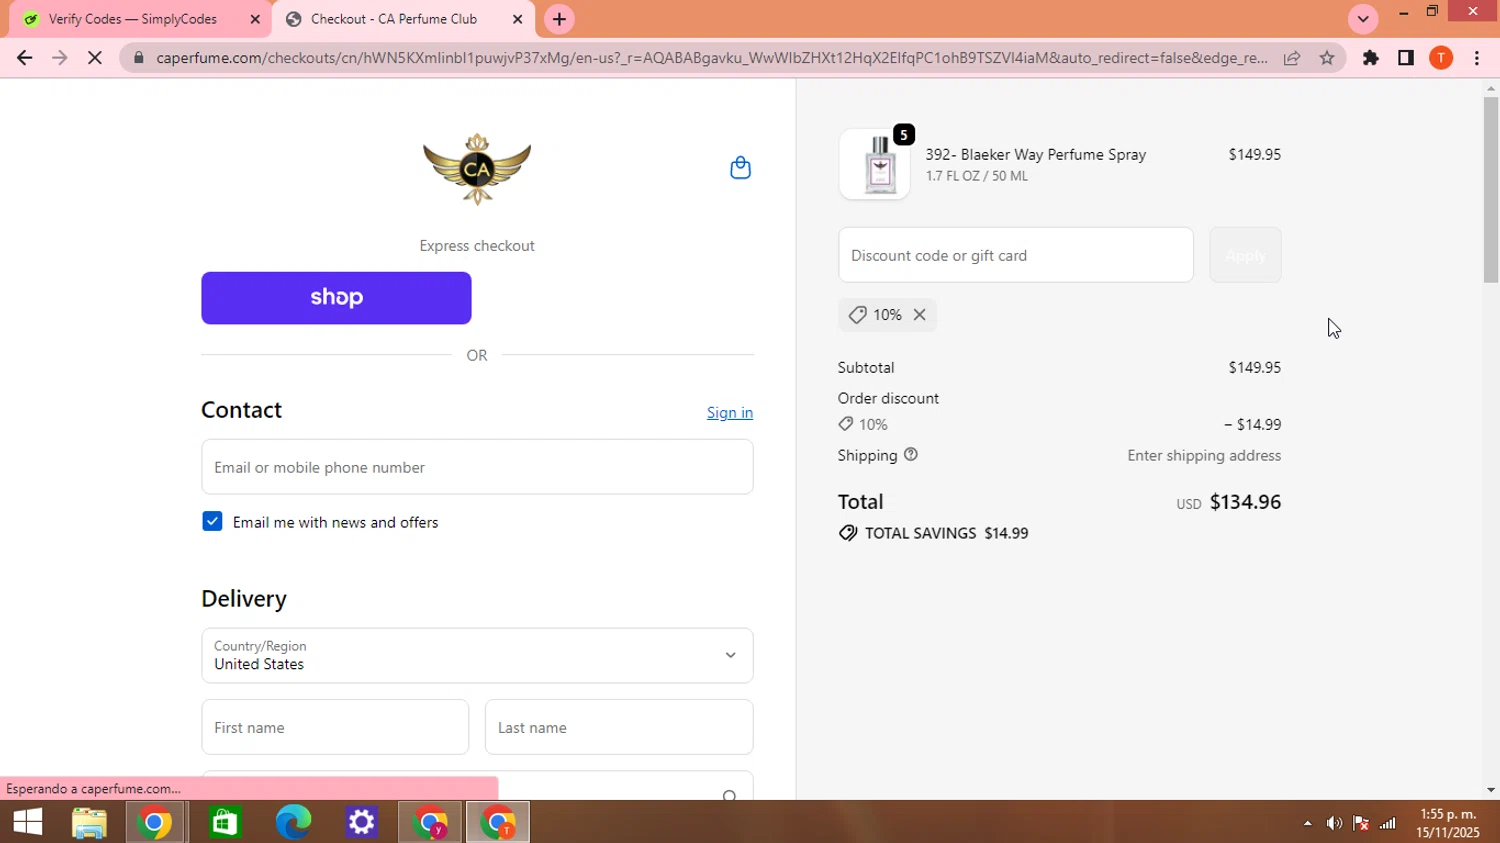
Task: Click the address search magnifier icon
Action: [729, 795]
